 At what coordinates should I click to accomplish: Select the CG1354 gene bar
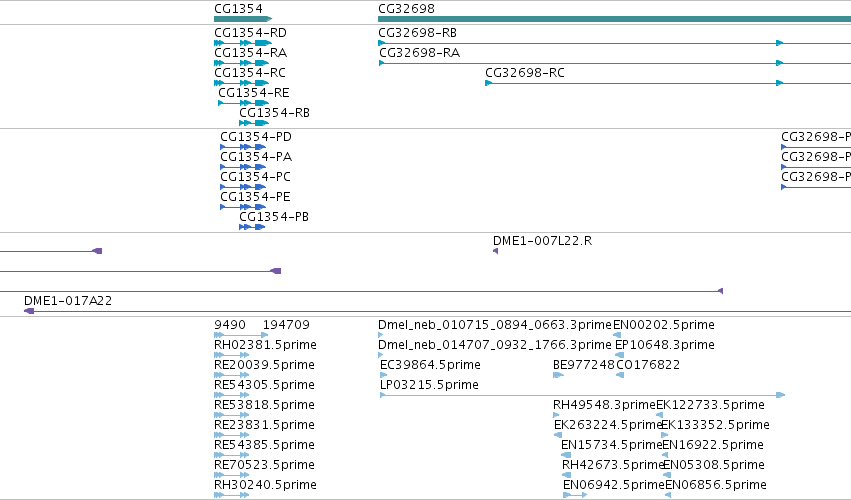(x=243, y=19)
